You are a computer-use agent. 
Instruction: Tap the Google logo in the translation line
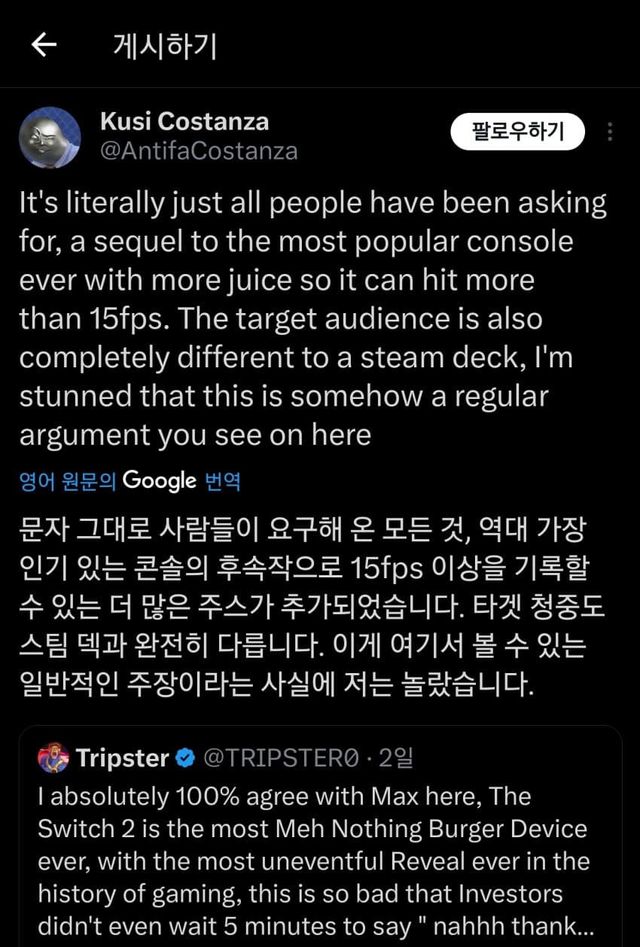[x=160, y=480]
